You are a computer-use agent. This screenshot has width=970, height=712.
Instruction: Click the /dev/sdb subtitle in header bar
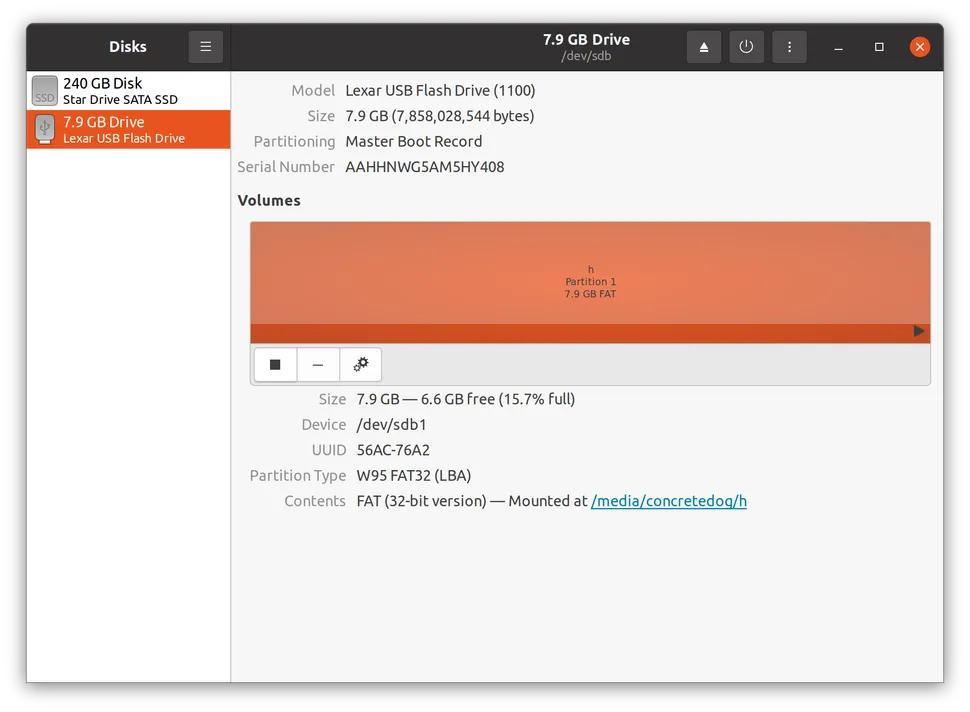tap(586, 56)
